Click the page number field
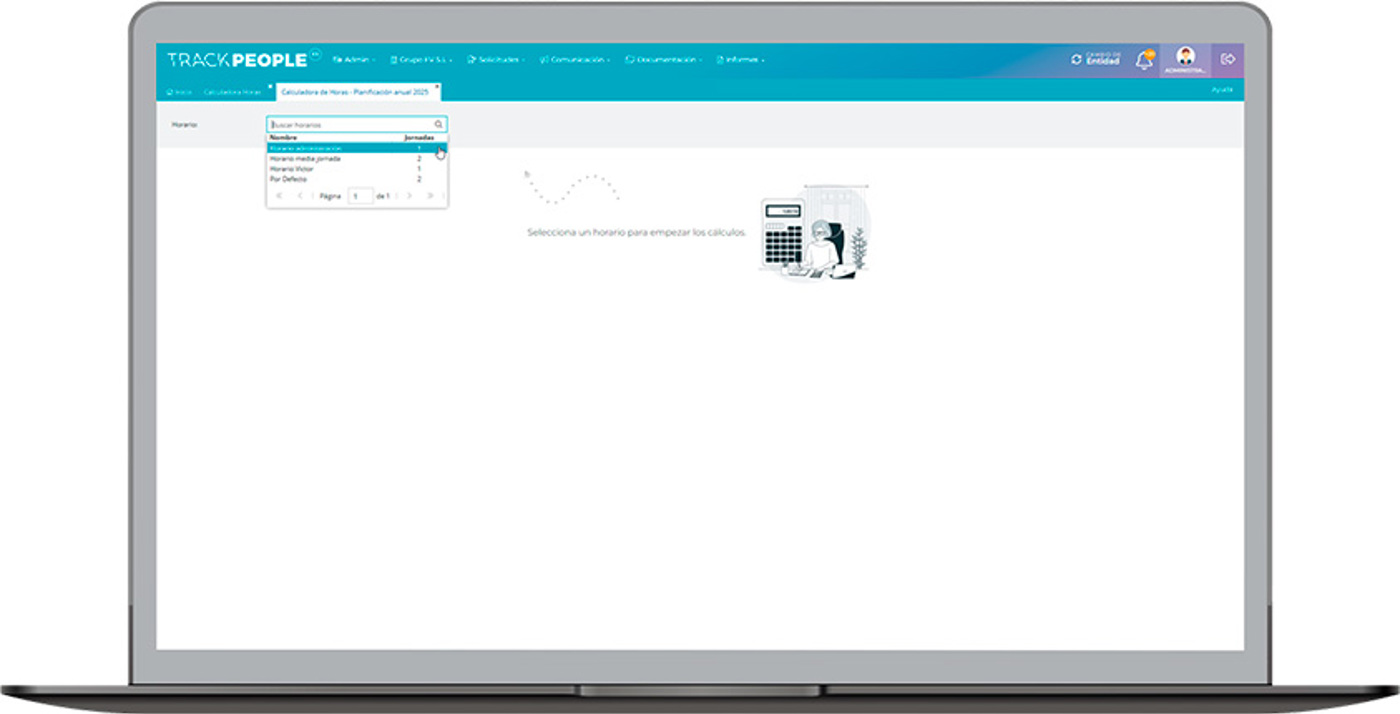The height and width of the screenshot is (714, 1400). [361, 196]
